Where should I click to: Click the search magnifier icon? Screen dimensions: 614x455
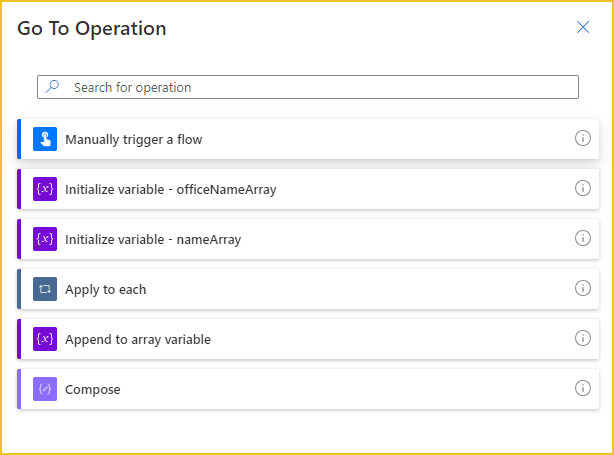point(52,87)
